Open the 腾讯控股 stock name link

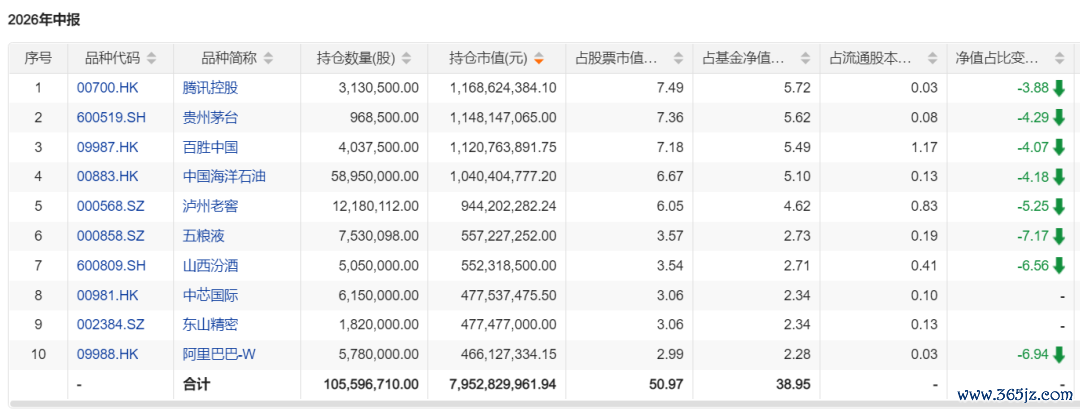click(211, 88)
